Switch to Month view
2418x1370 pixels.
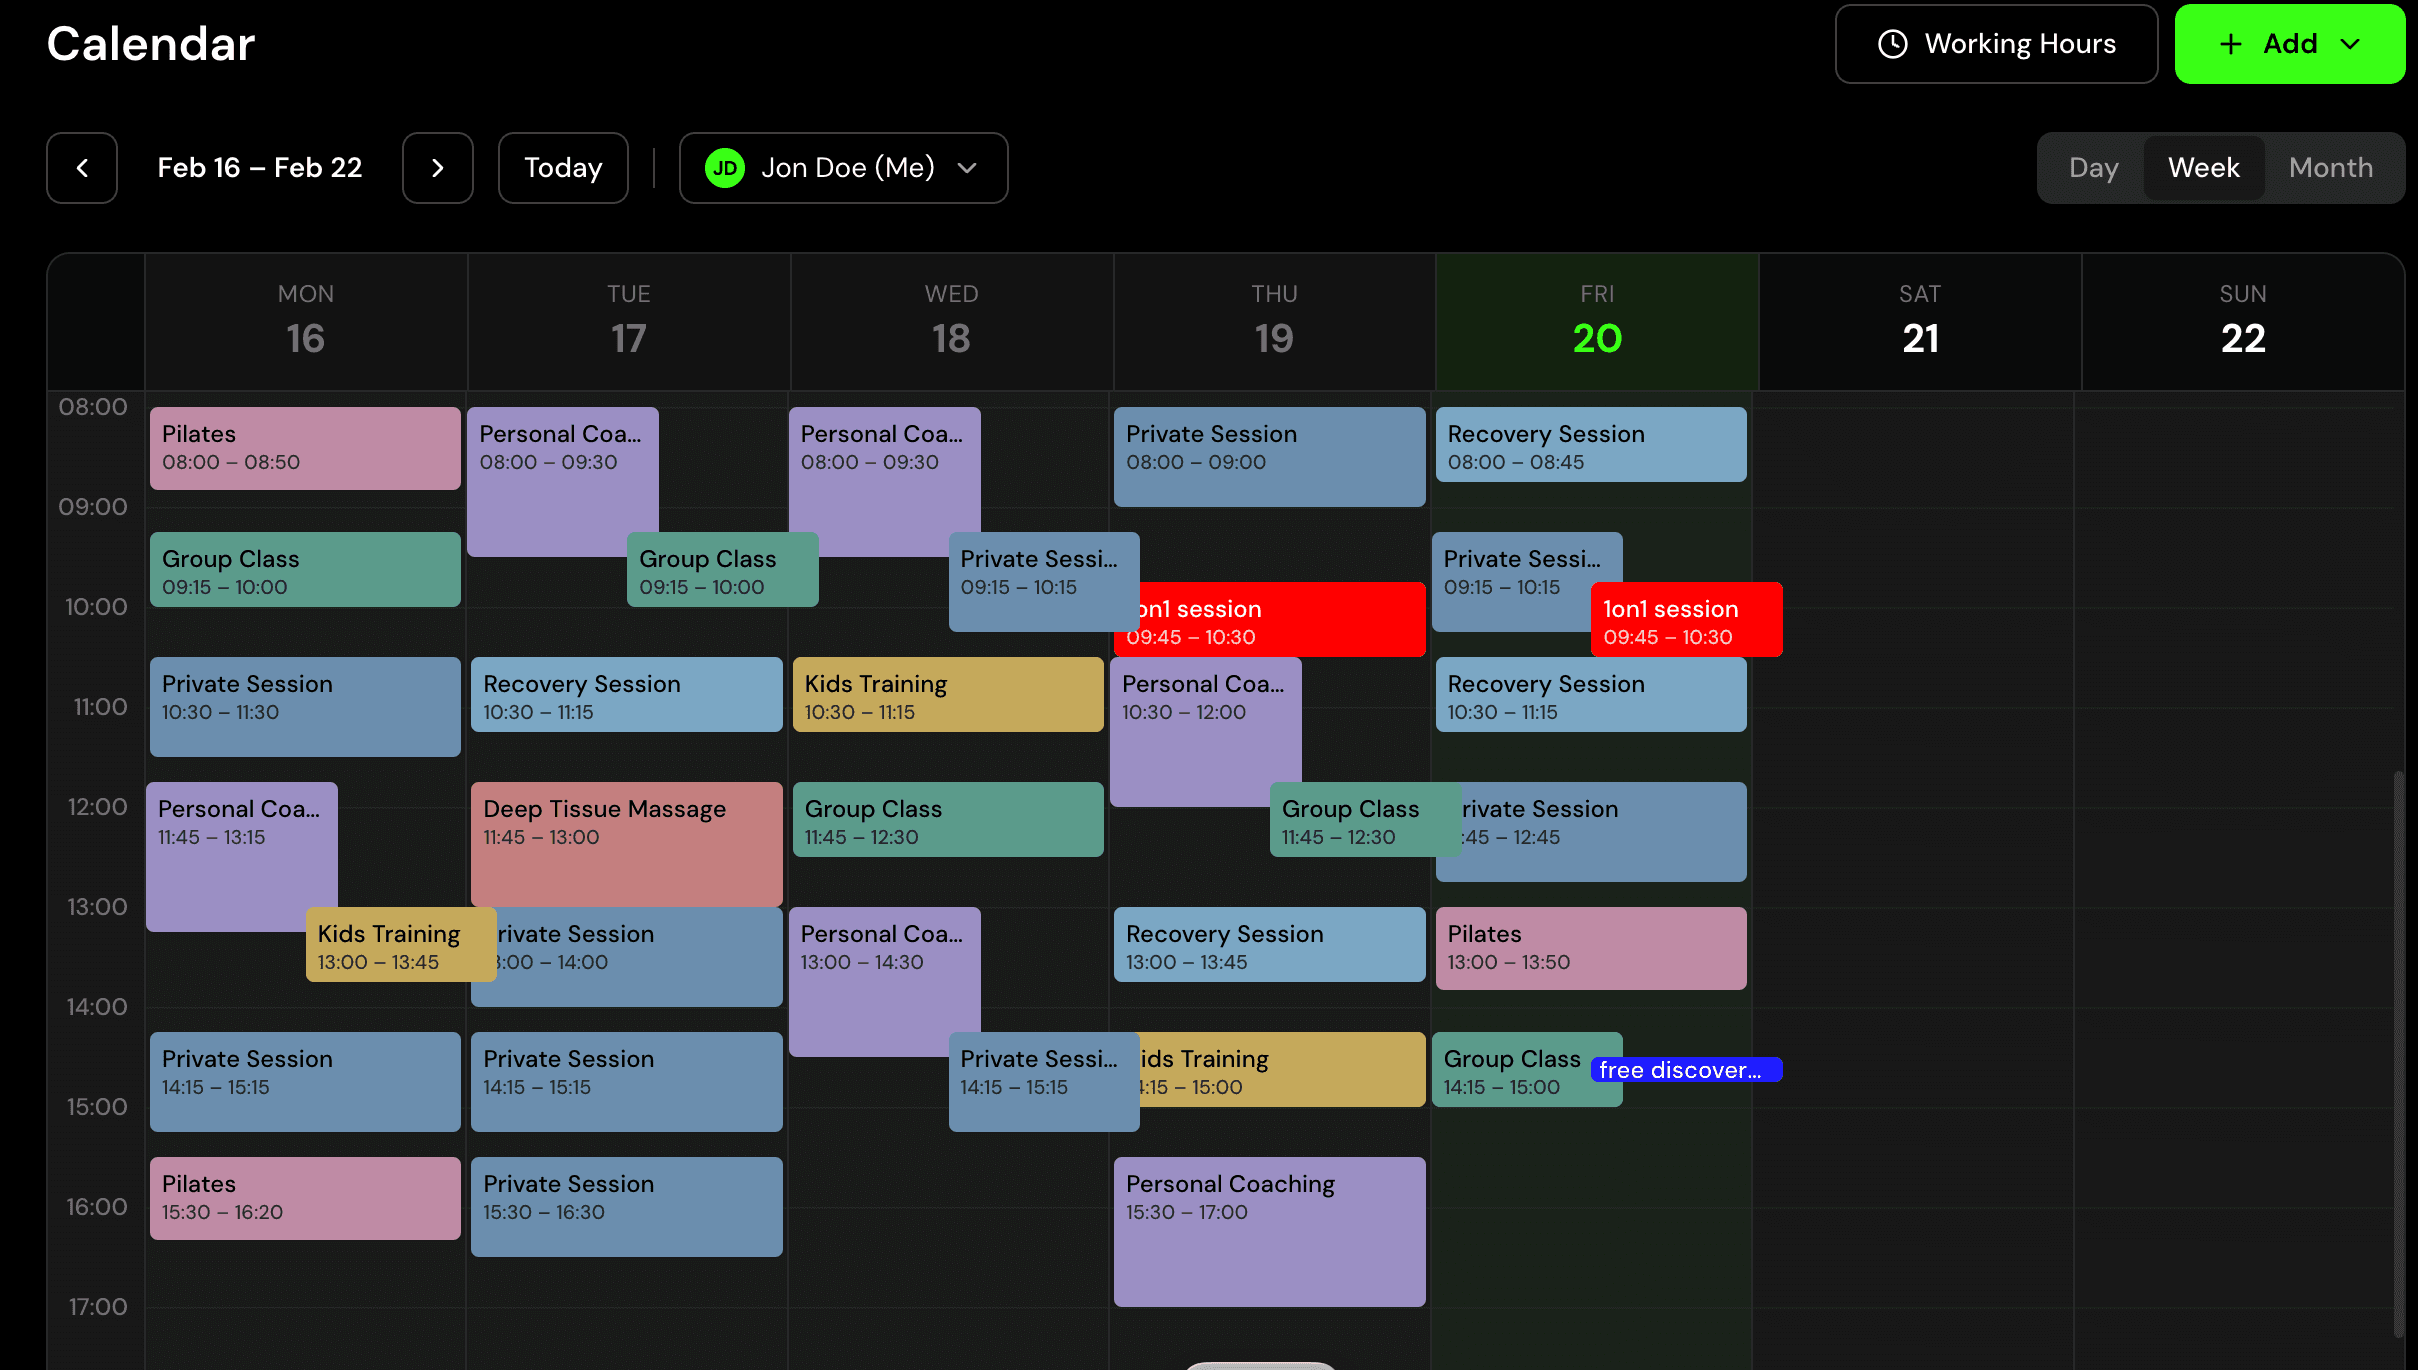tap(2330, 167)
